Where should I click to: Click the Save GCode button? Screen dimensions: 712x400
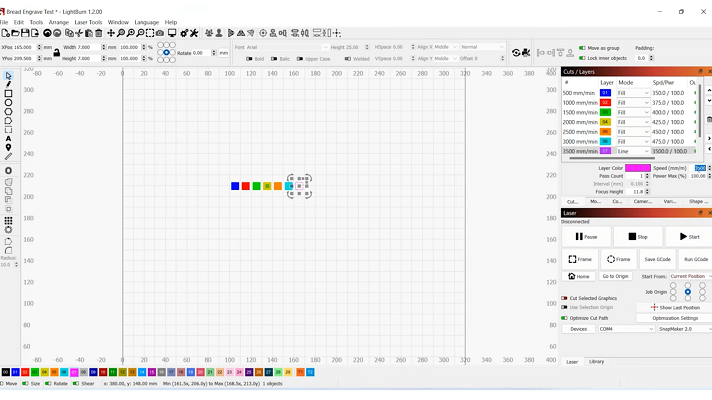pos(658,259)
